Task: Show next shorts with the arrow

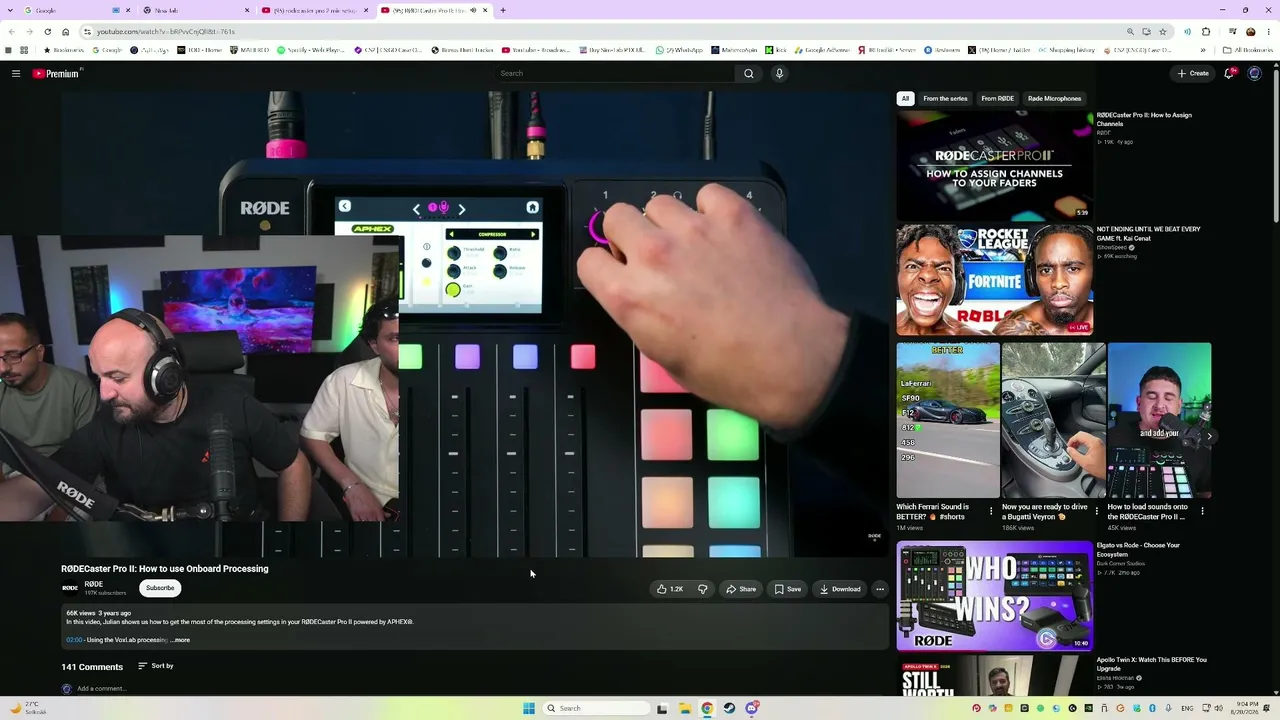Action: pos(1209,436)
